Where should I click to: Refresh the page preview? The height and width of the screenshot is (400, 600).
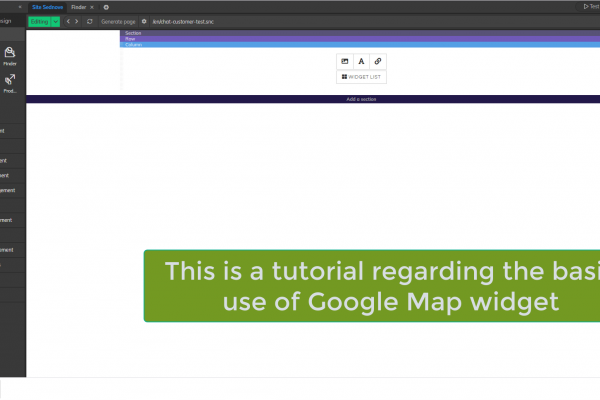pyautogui.click(x=90, y=21)
